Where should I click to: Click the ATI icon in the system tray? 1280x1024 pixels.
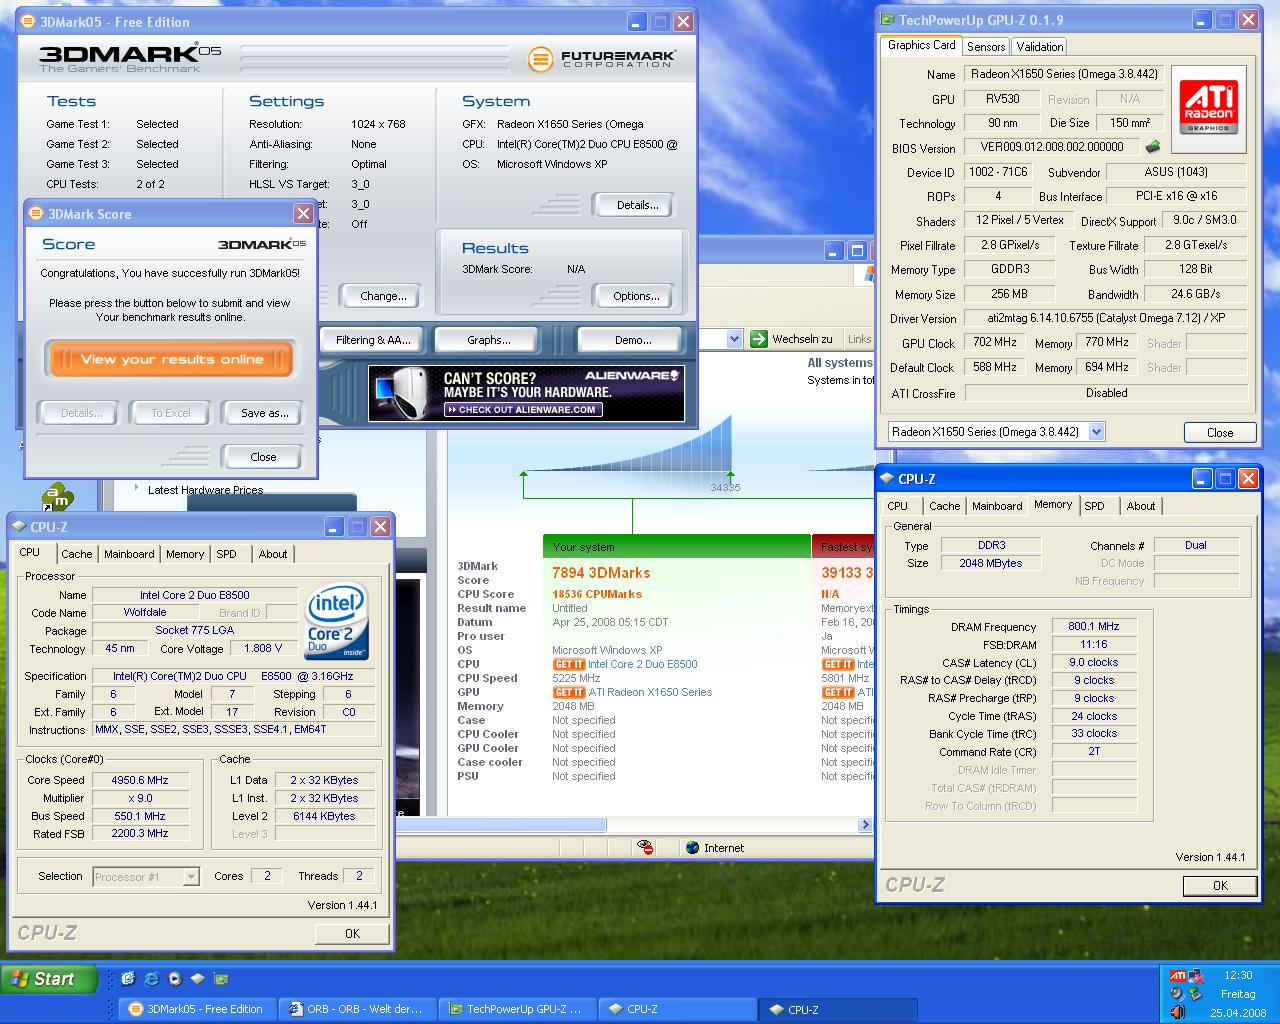(x=1178, y=976)
